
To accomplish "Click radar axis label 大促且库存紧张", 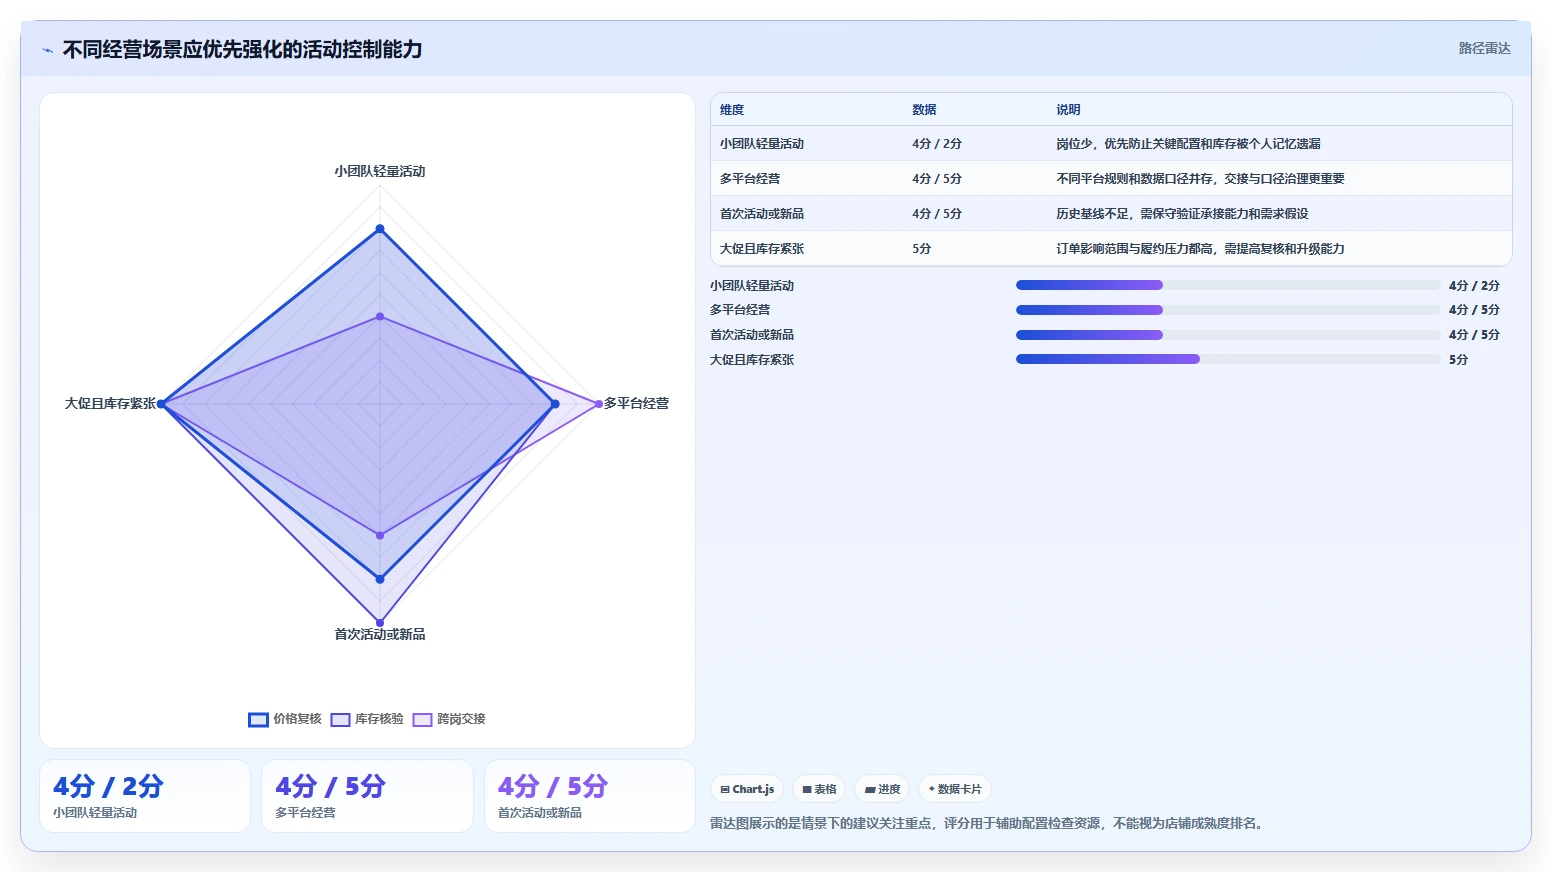I will (x=110, y=404).
